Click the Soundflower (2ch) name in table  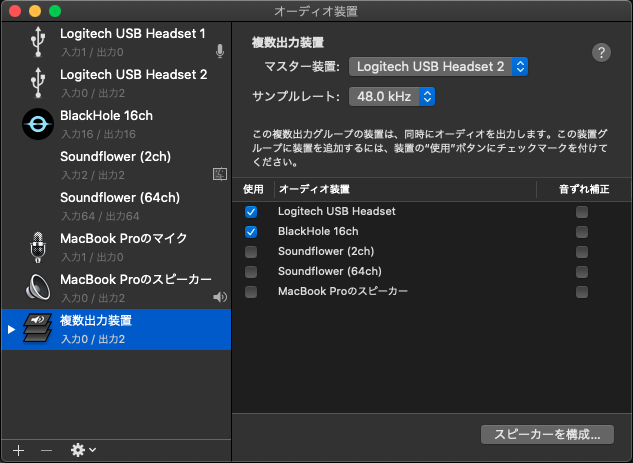(x=326, y=251)
